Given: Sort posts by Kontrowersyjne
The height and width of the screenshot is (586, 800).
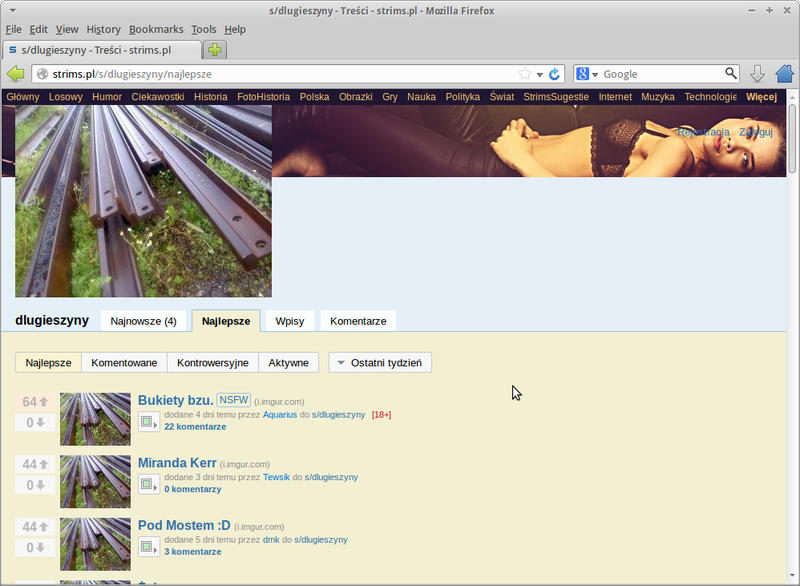Looking at the screenshot, I should pyautogui.click(x=213, y=363).
